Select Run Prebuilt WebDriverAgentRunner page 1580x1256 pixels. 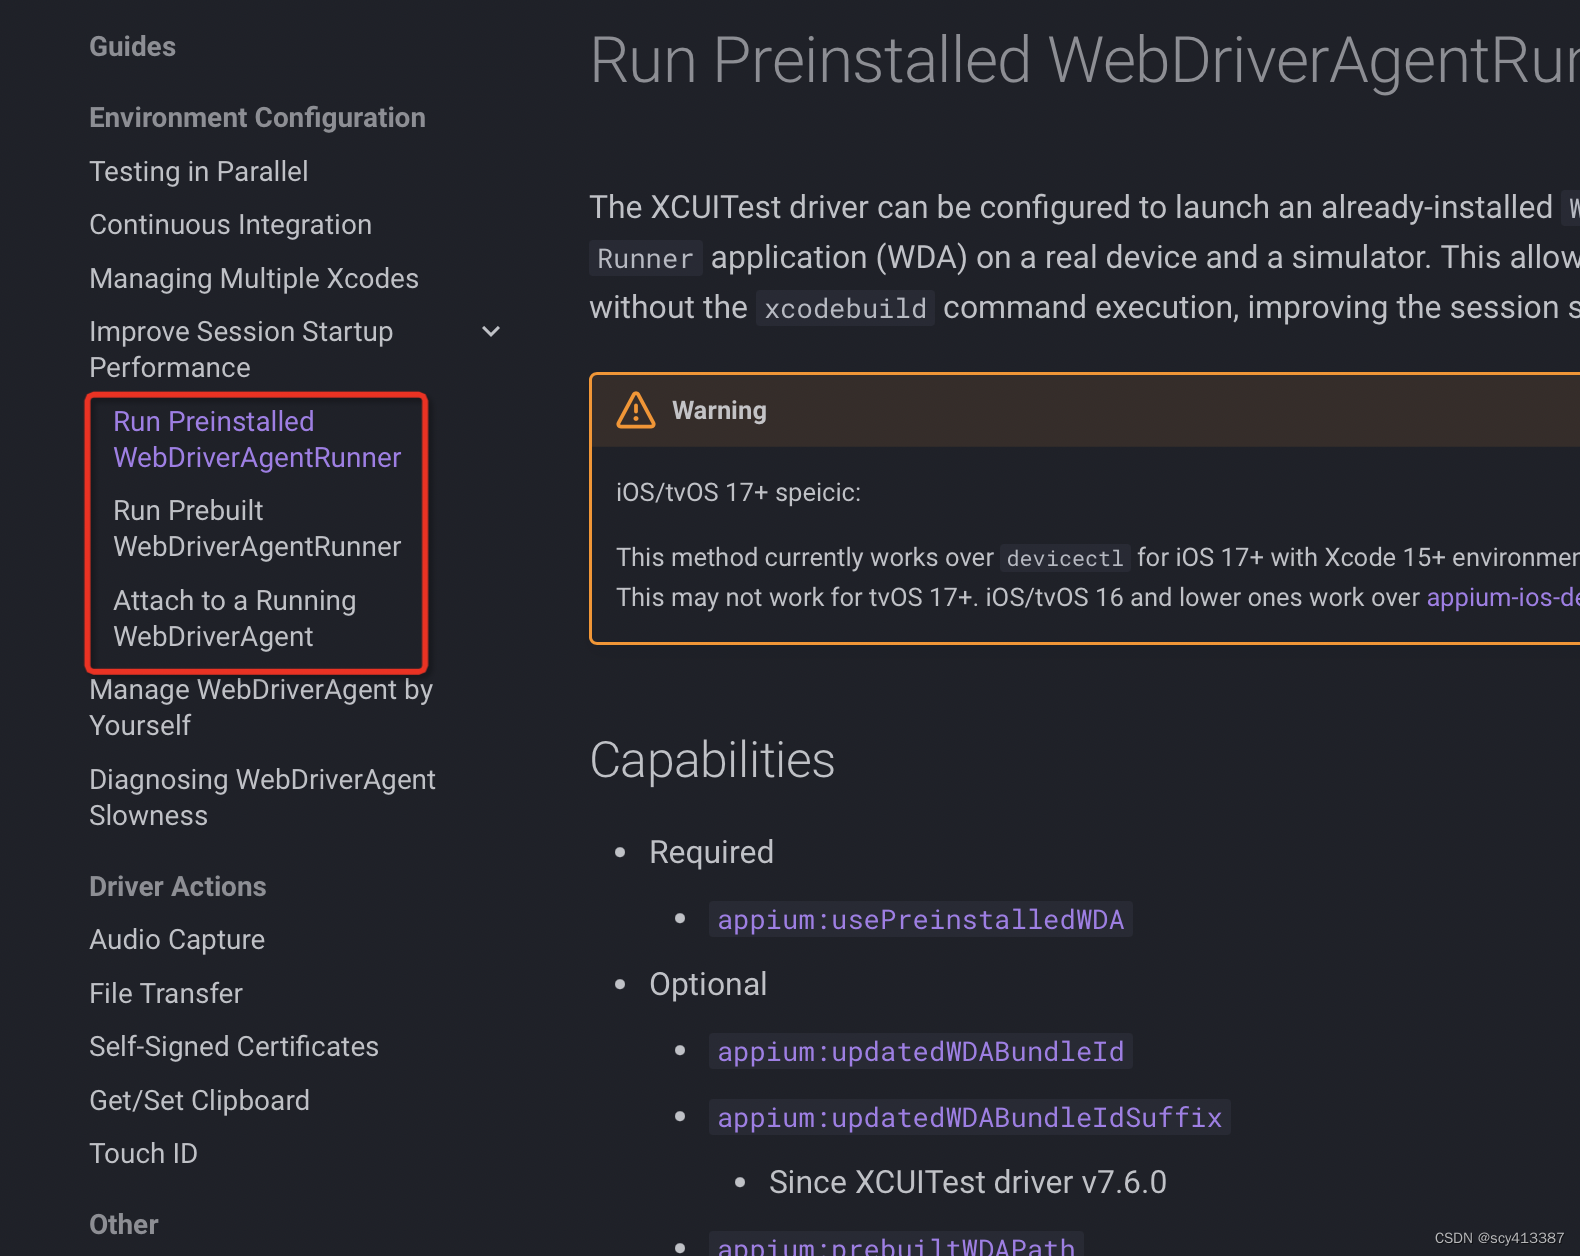(257, 528)
